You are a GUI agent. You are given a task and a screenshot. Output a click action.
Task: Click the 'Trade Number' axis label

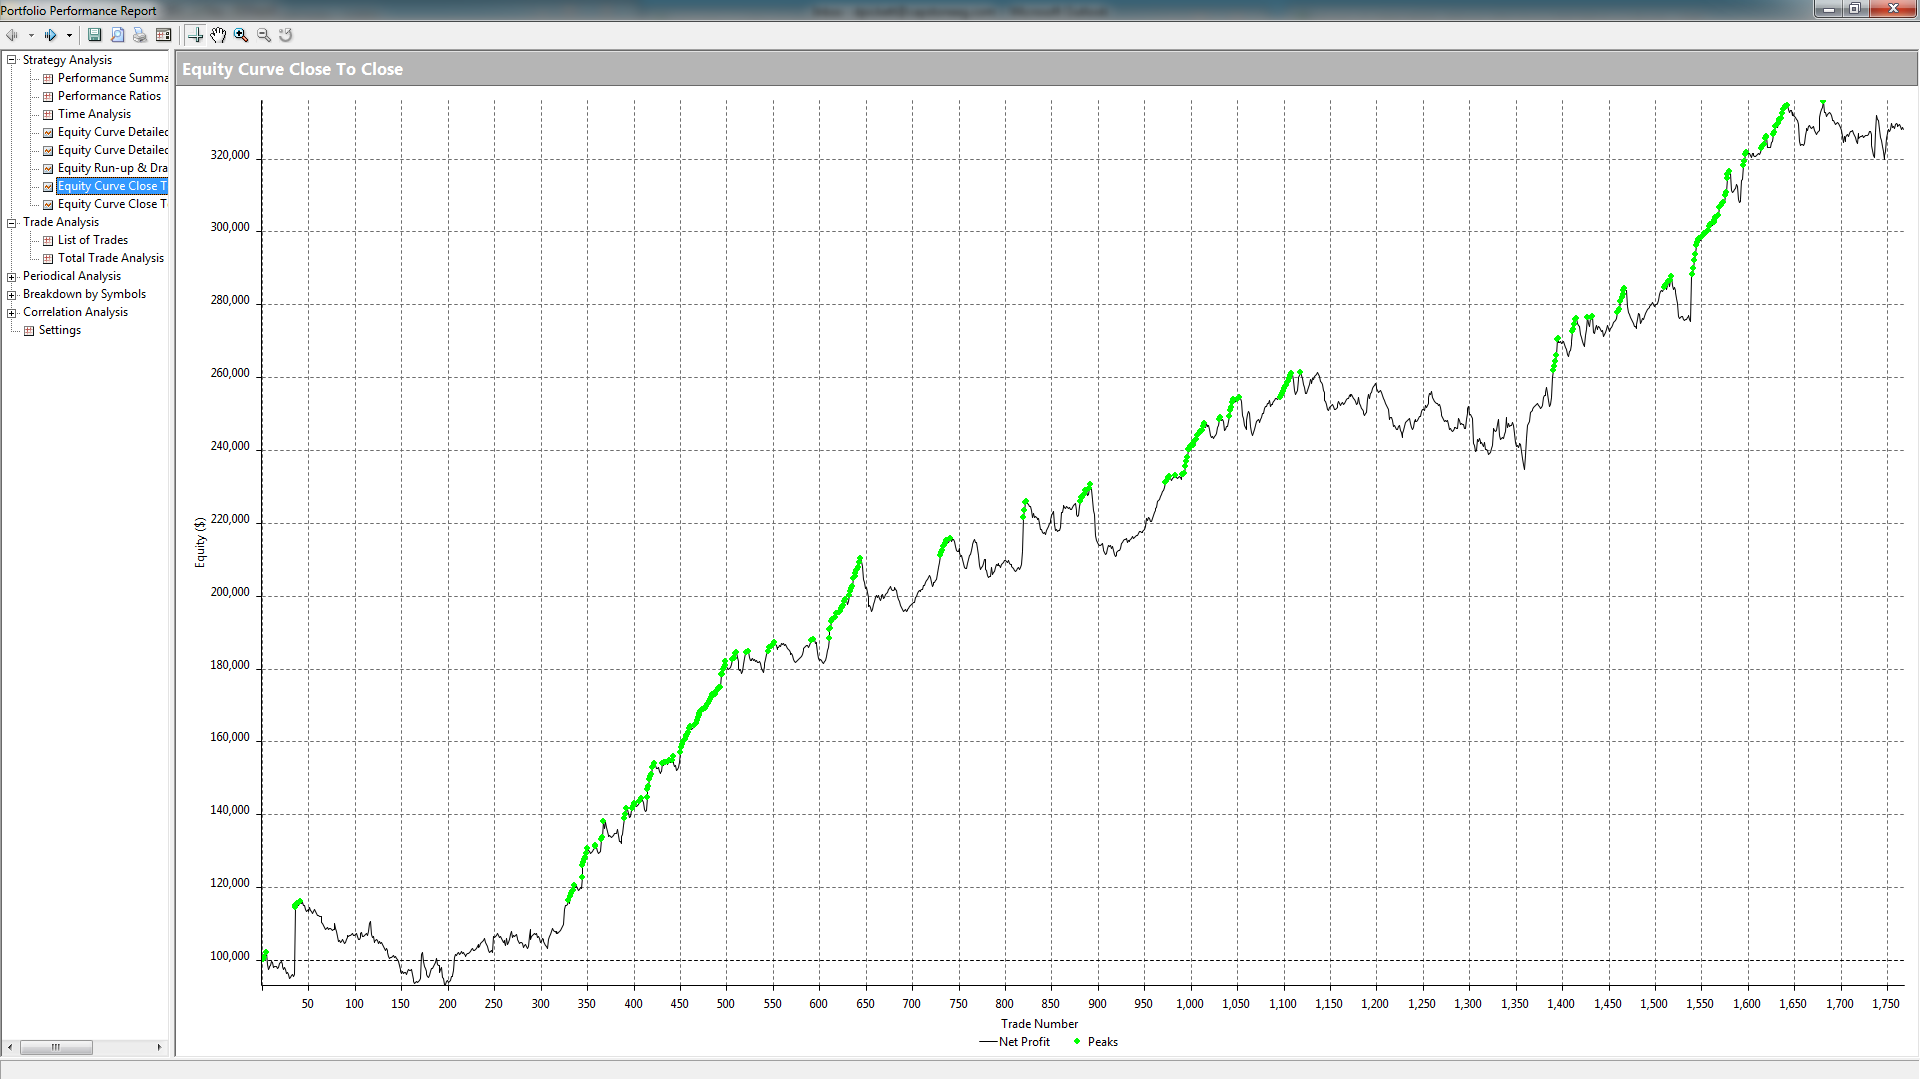[x=1039, y=1024]
